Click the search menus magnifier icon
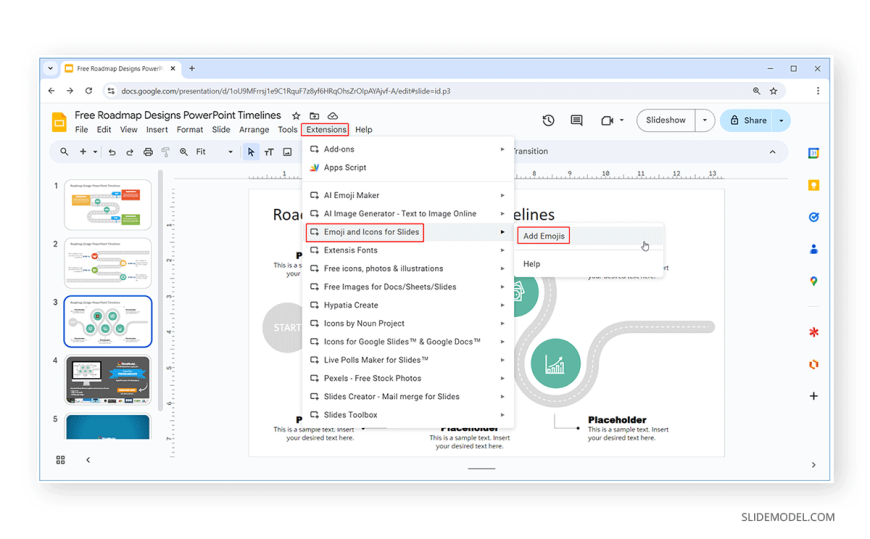 (64, 152)
